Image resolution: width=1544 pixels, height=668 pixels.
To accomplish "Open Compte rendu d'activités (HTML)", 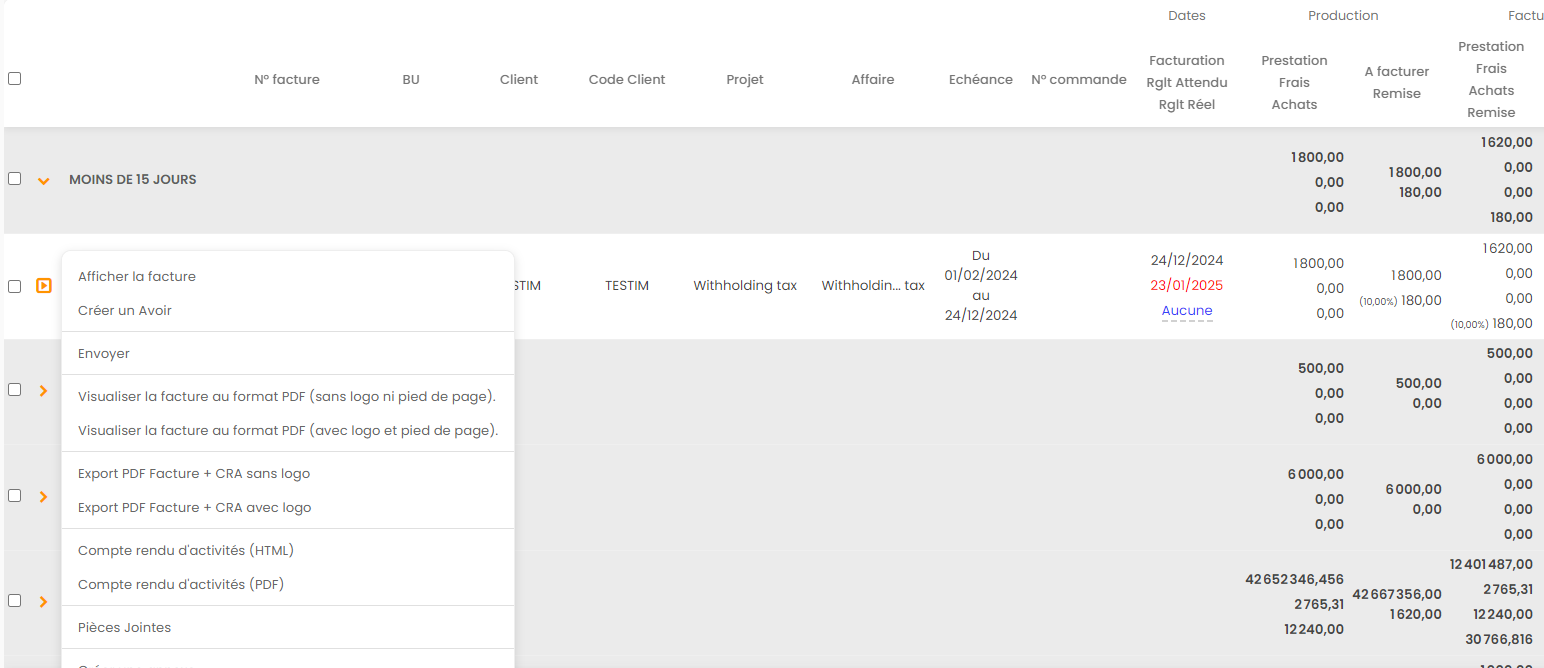I will click(x=186, y=551).
